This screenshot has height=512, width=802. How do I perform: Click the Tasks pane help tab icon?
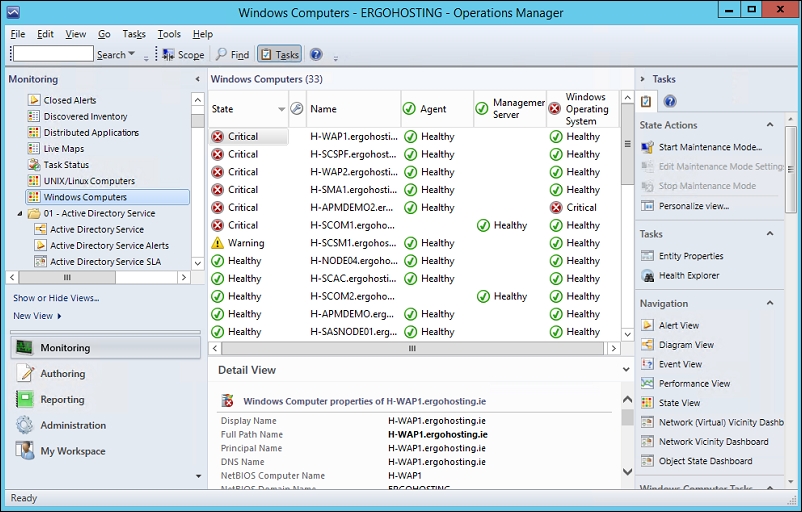(670, 101)
